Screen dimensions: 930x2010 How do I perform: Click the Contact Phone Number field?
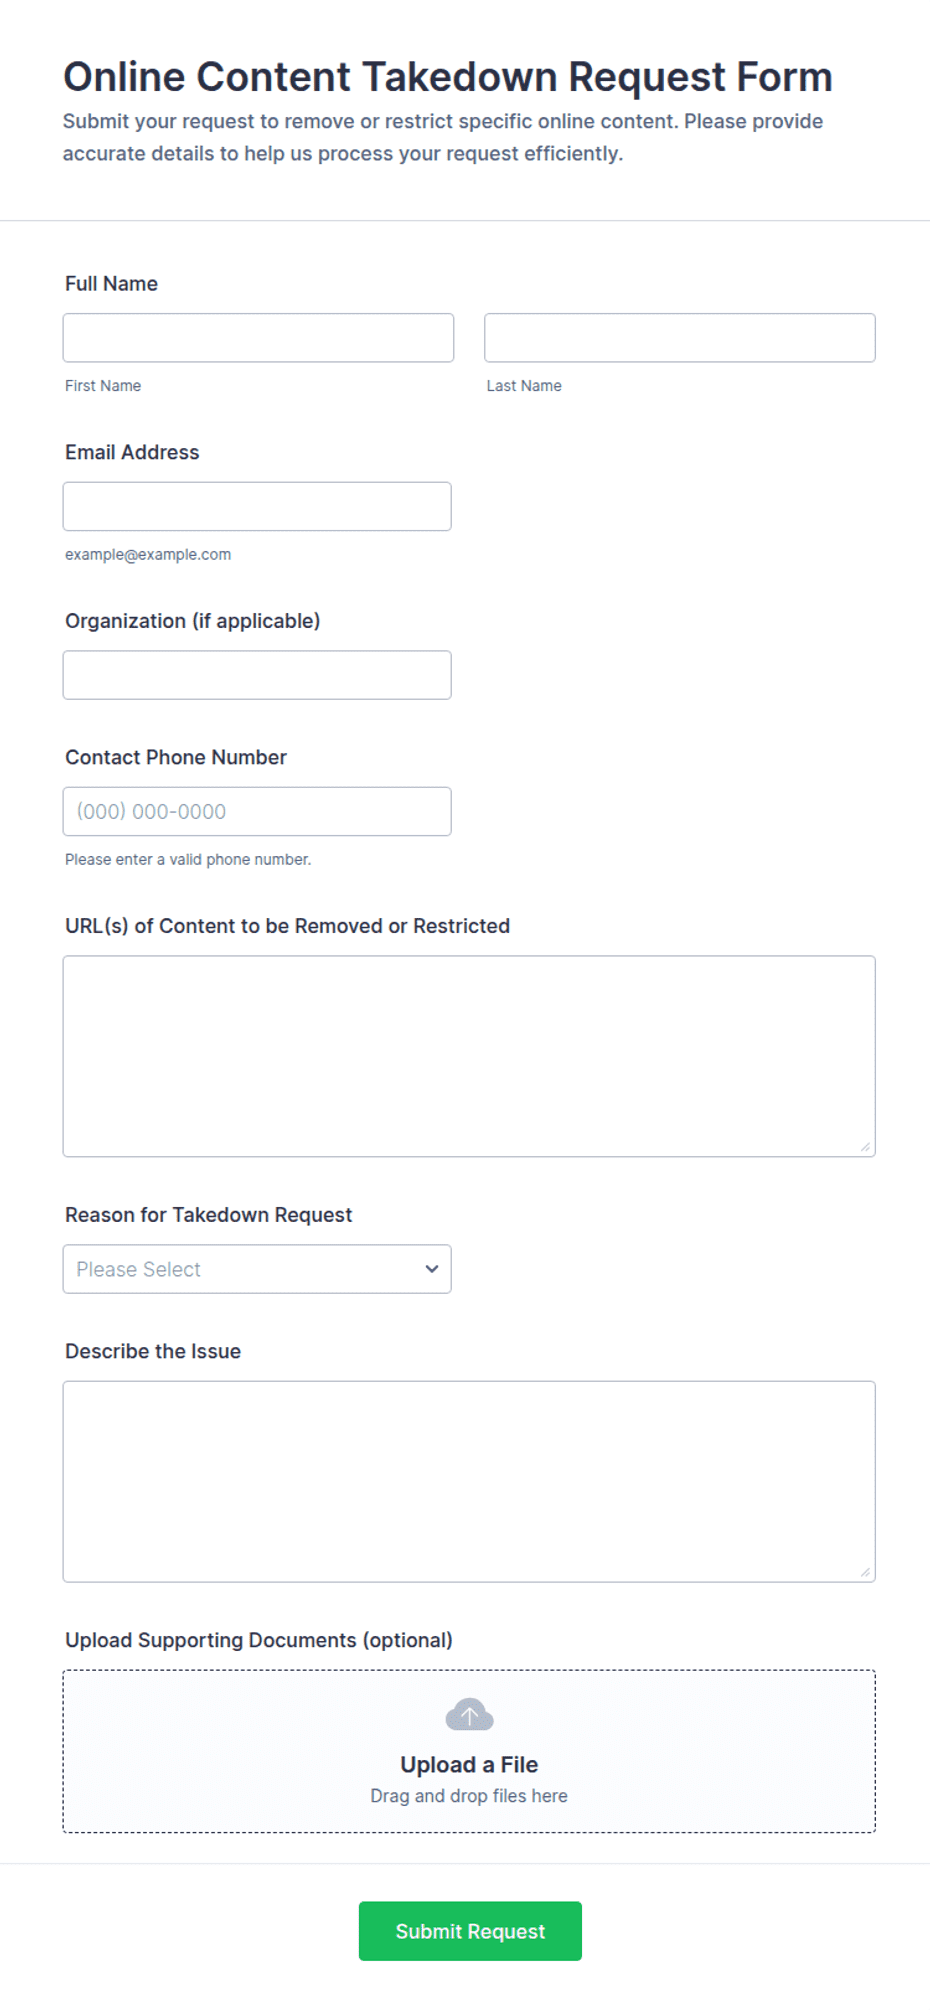click(x=257, y=811)
